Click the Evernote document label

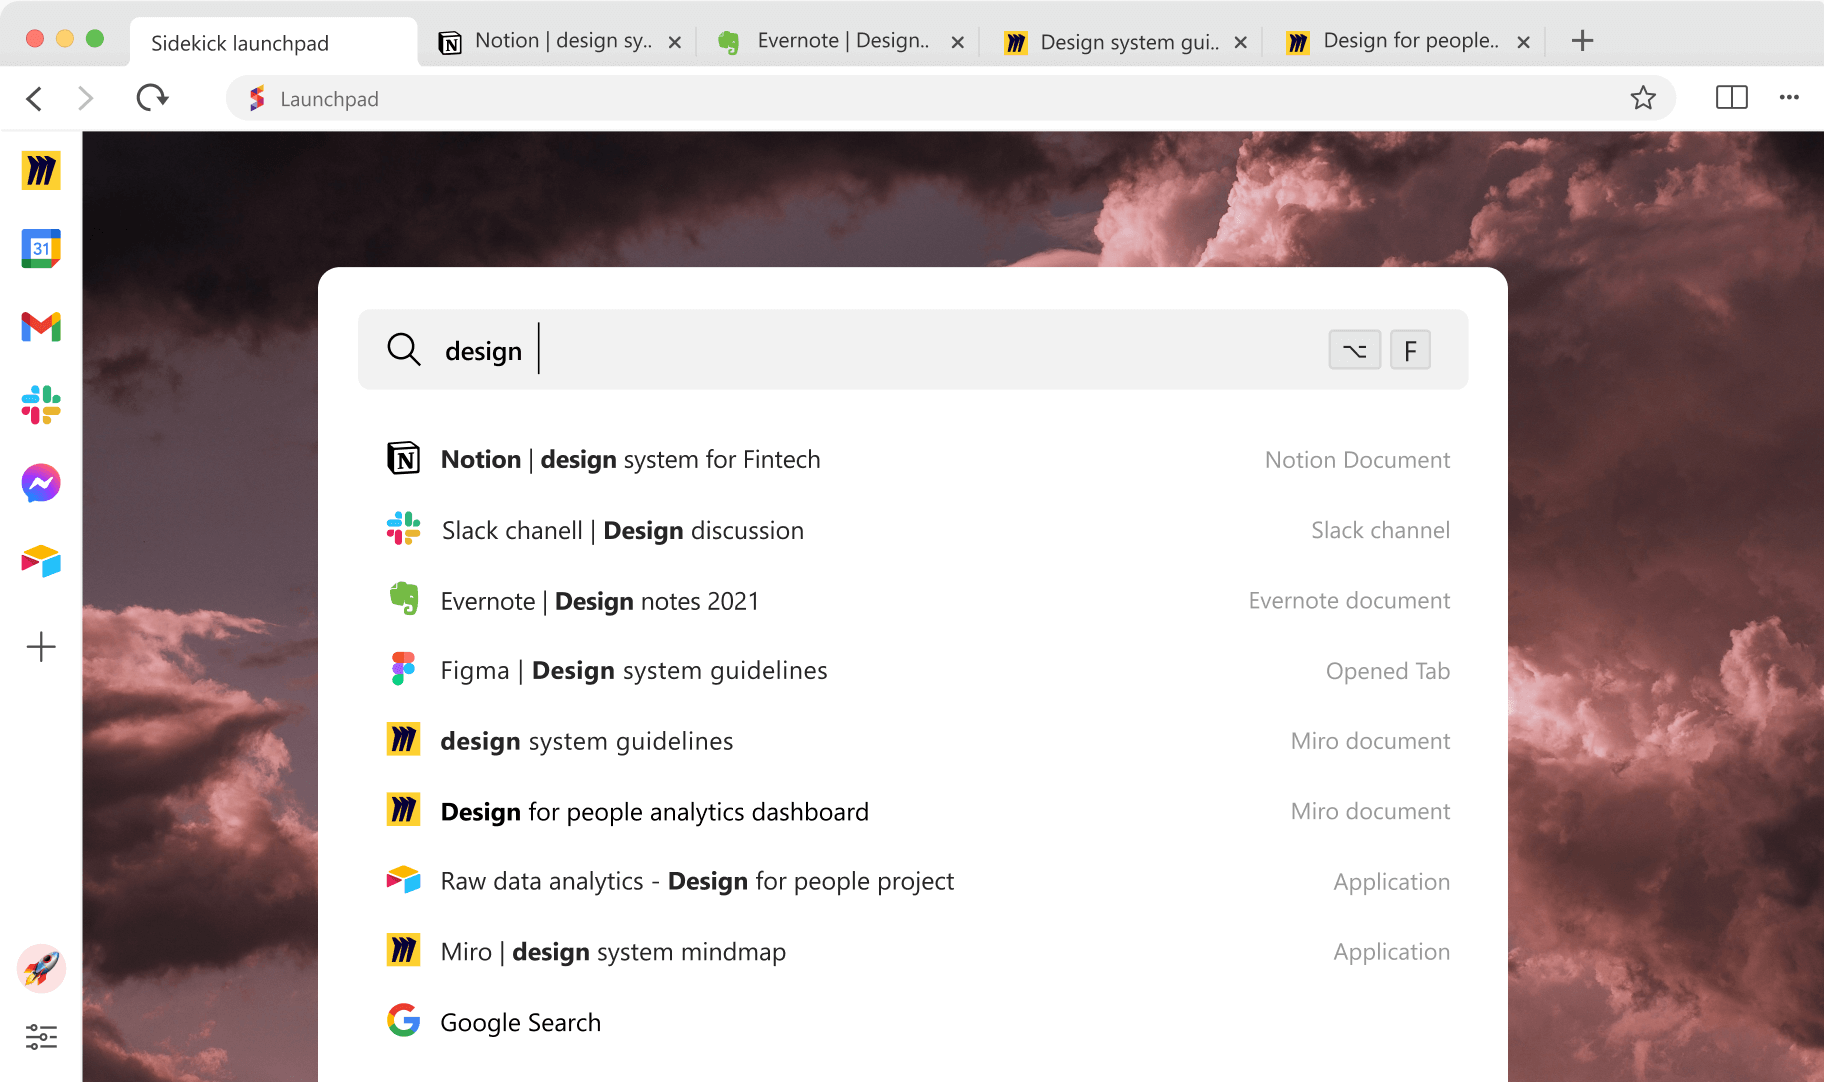[x=1349, y=600]
